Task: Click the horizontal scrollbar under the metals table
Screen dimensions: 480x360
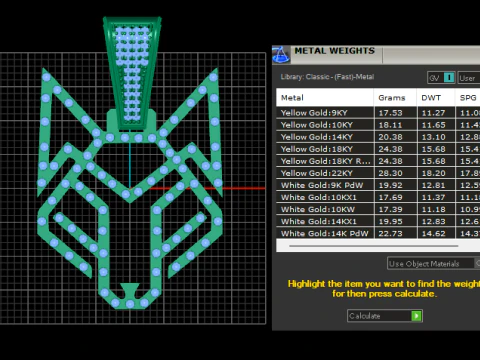Action: 374,246
